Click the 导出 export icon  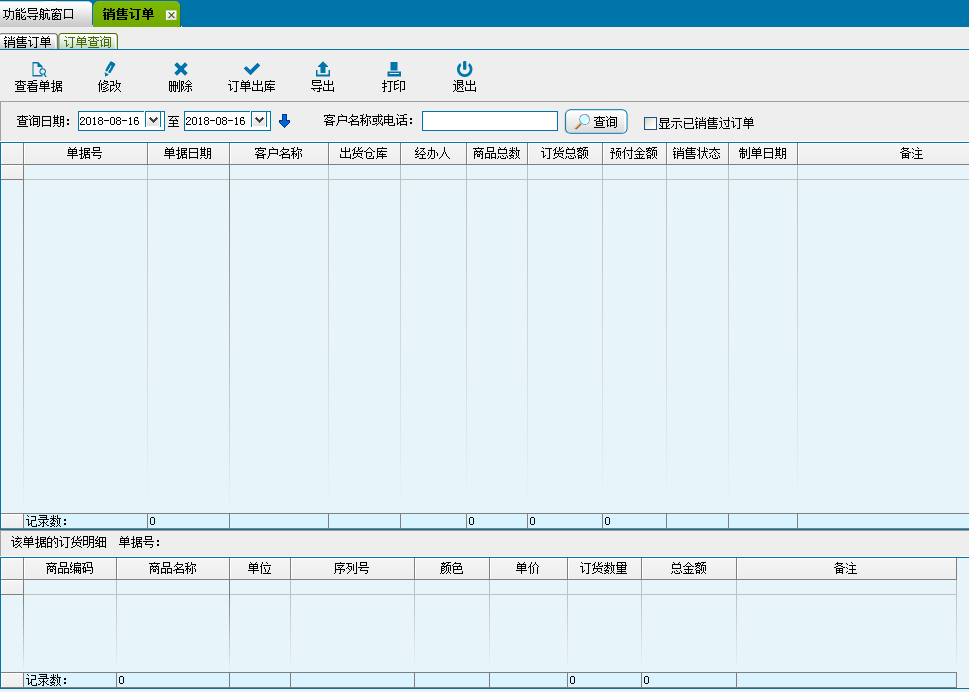[322, 69]
